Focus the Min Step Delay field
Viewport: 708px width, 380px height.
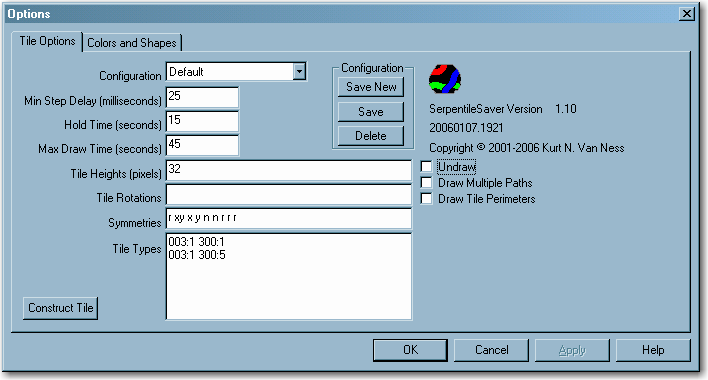point(202,97)
